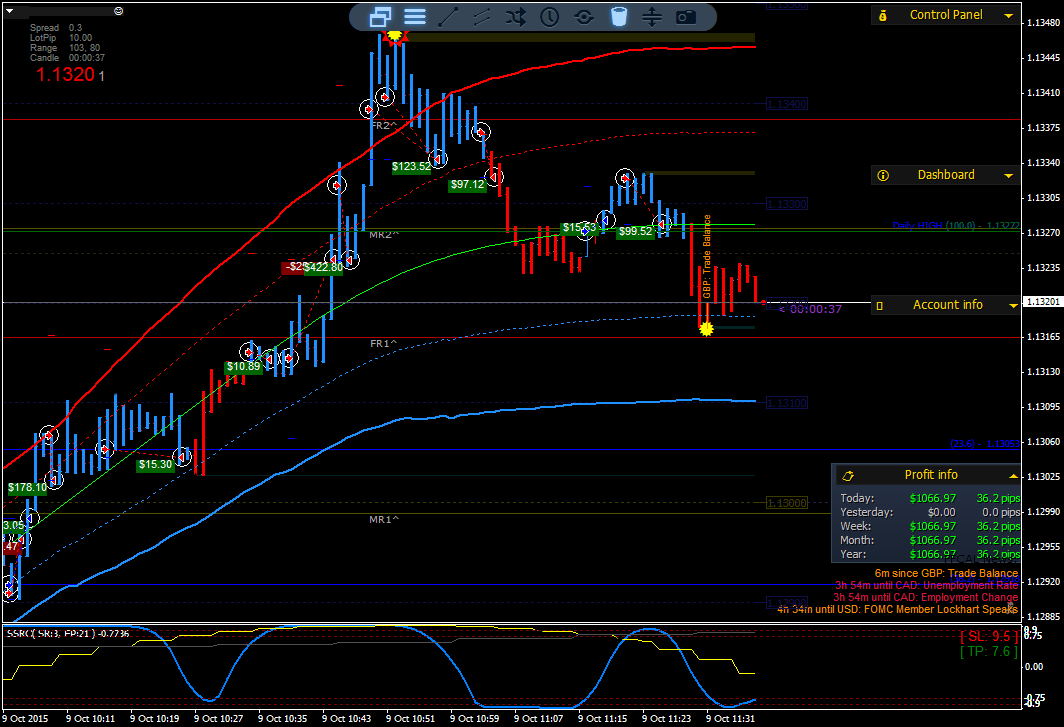1064x727 pixels.
Task: Expand the Account info dropdown arrow
Action: [x=1013, y=306]
